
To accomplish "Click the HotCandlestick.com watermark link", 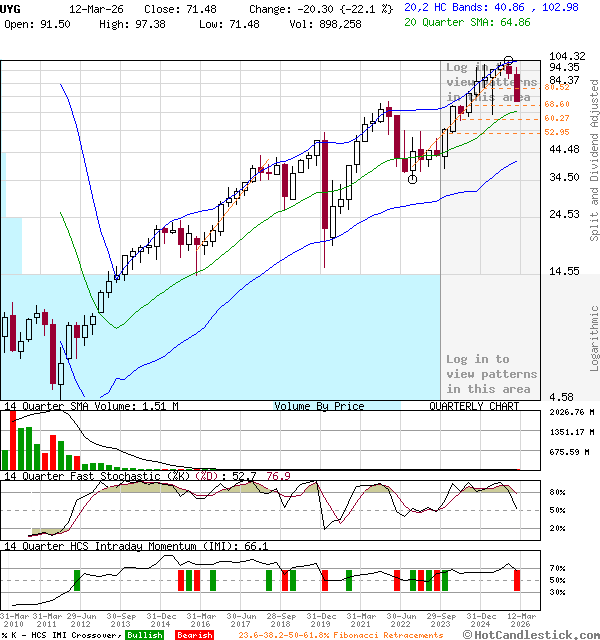I will (x=530, y=634).
